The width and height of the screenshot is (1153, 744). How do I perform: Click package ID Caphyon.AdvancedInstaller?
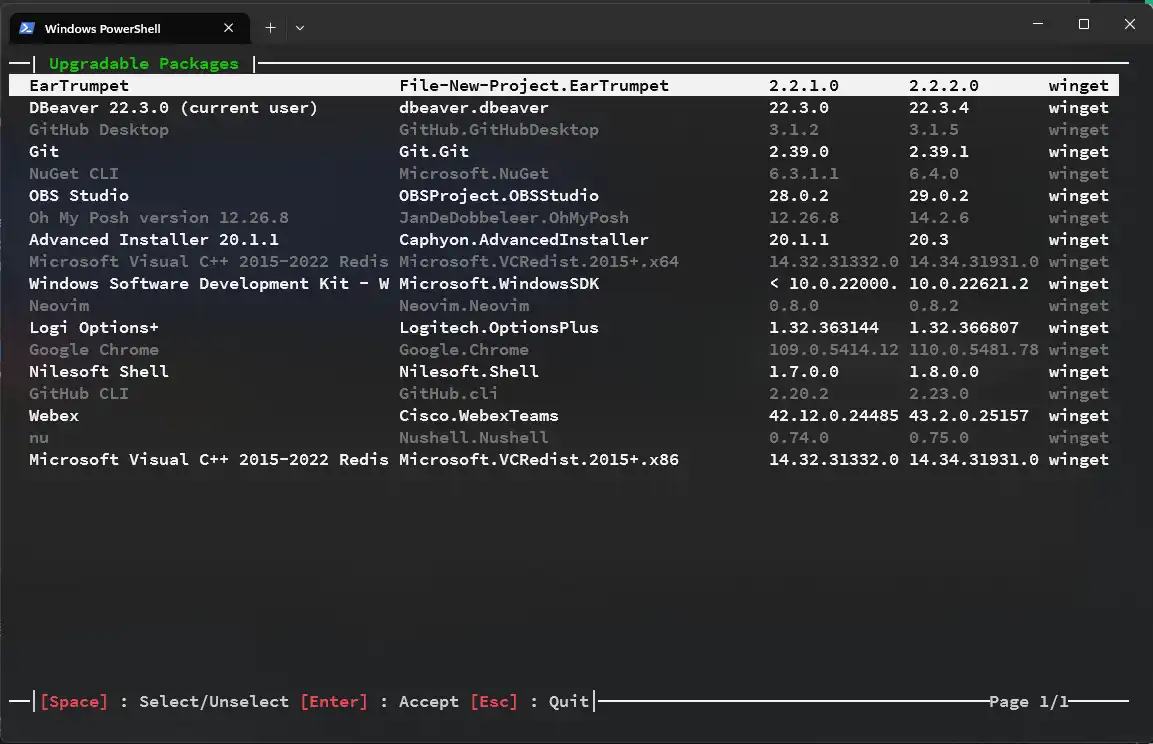524,240
